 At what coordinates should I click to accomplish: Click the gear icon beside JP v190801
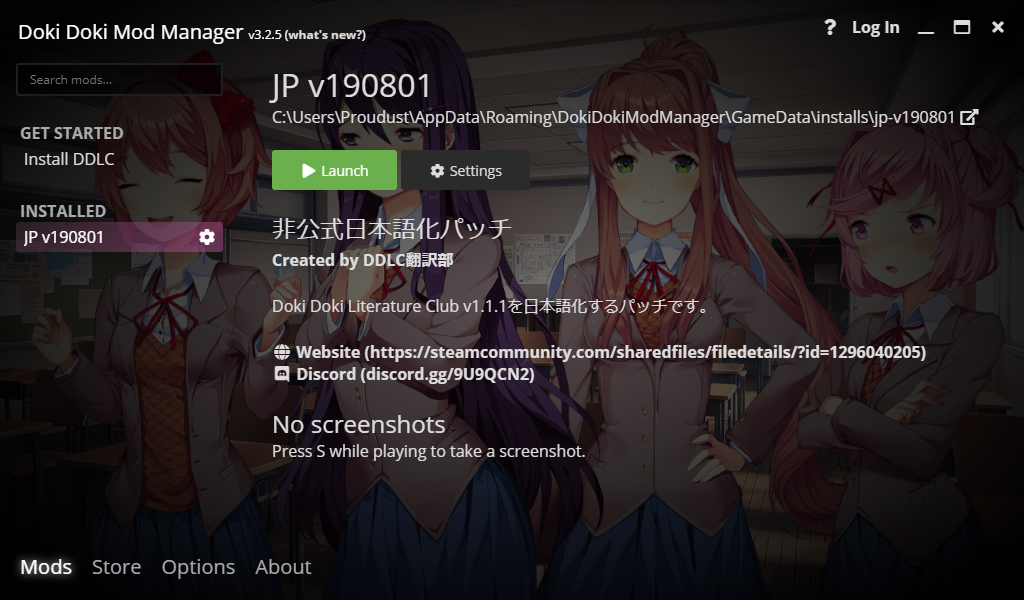(x=207, y=237)
